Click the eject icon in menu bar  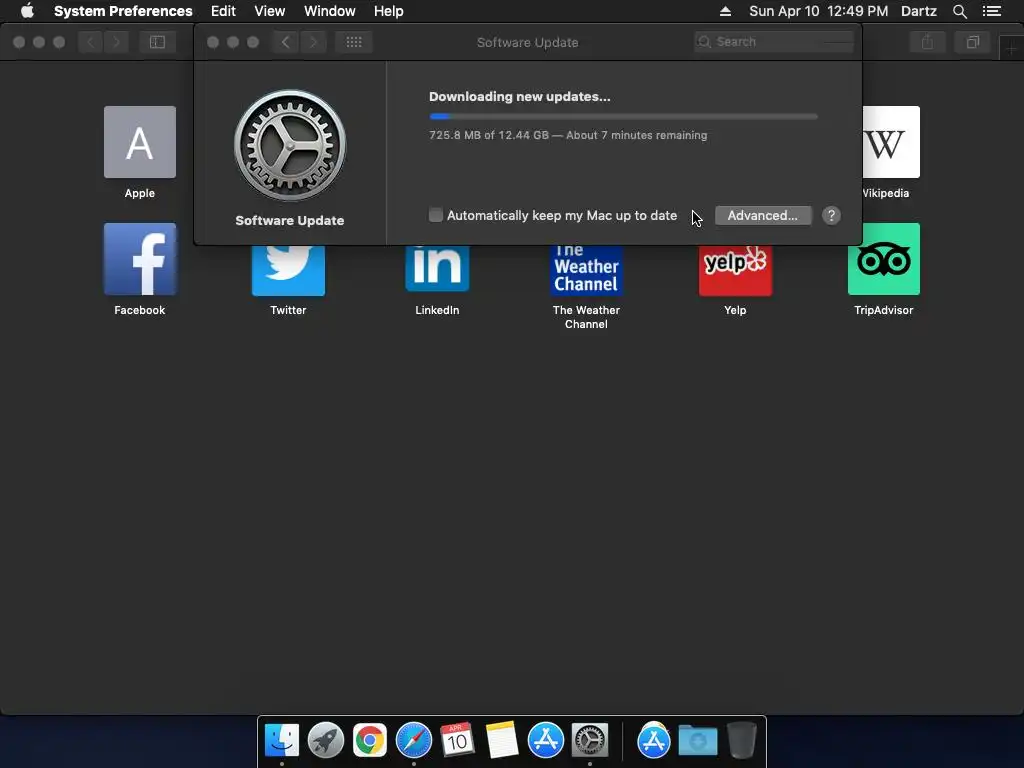click(725, 11)
